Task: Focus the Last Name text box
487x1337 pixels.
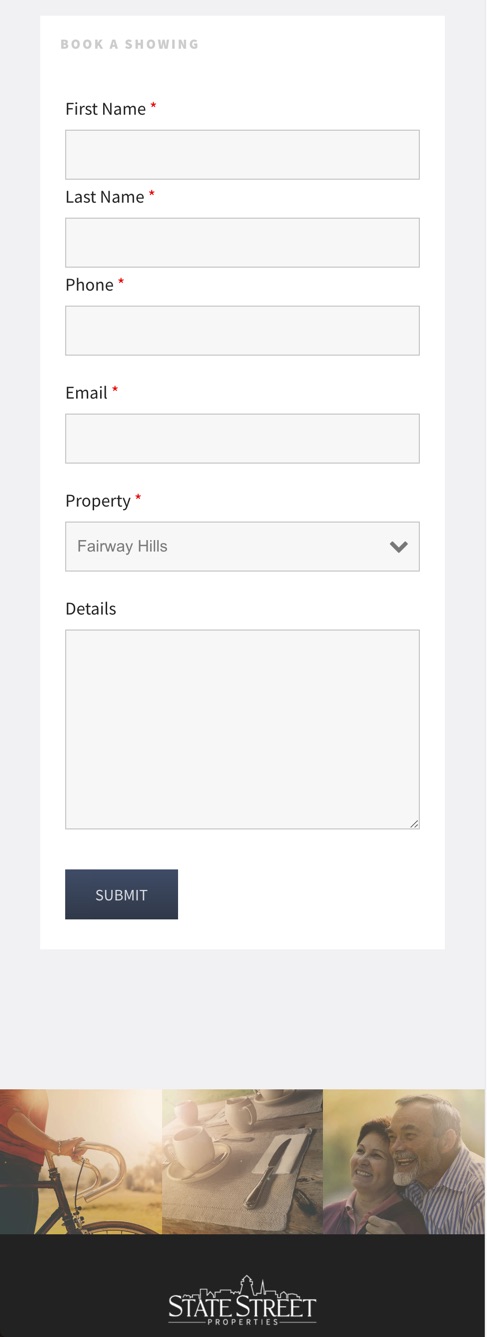Action: [x=242, y=243]
